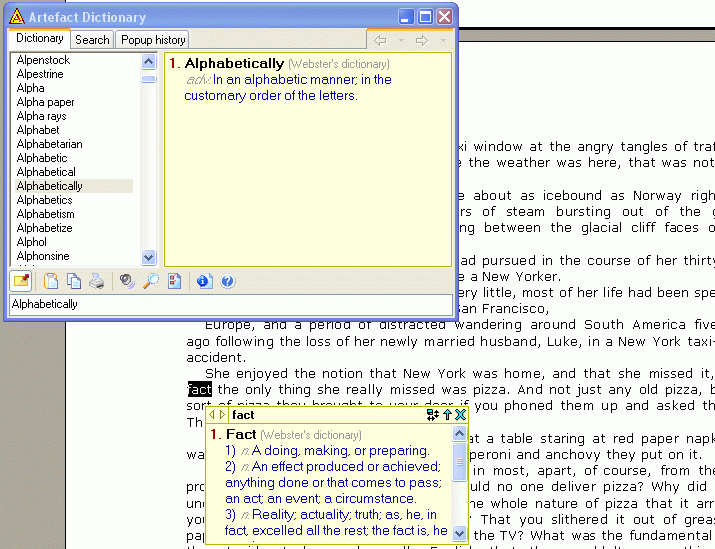Switch to the Search tab

pos(92,40)
